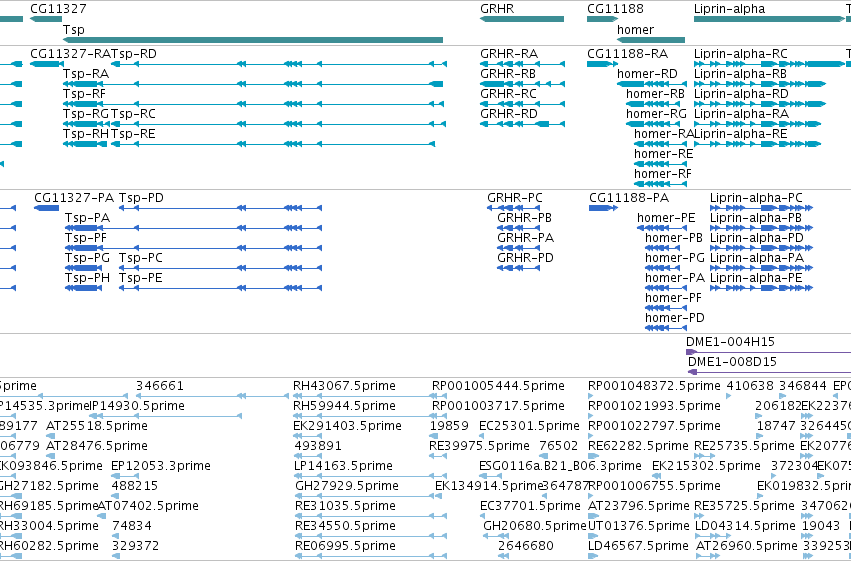Select transcript CG11188-RA
Viewport: 851px width, 561px height.
(627, 54)
